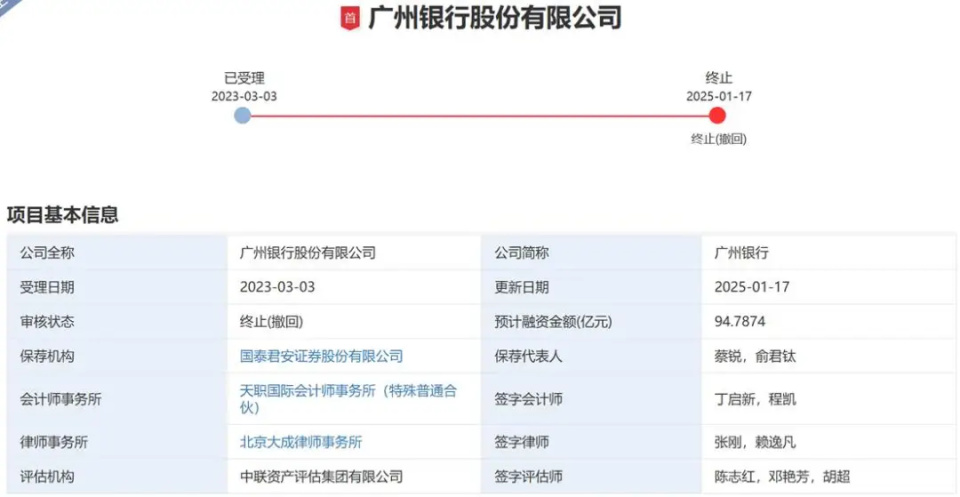This screenshot has height=497, width=960.
Task: Select the 蔡锐，俞君钛 representatives value
Action: pyautogui.click(x=755, y=356)
